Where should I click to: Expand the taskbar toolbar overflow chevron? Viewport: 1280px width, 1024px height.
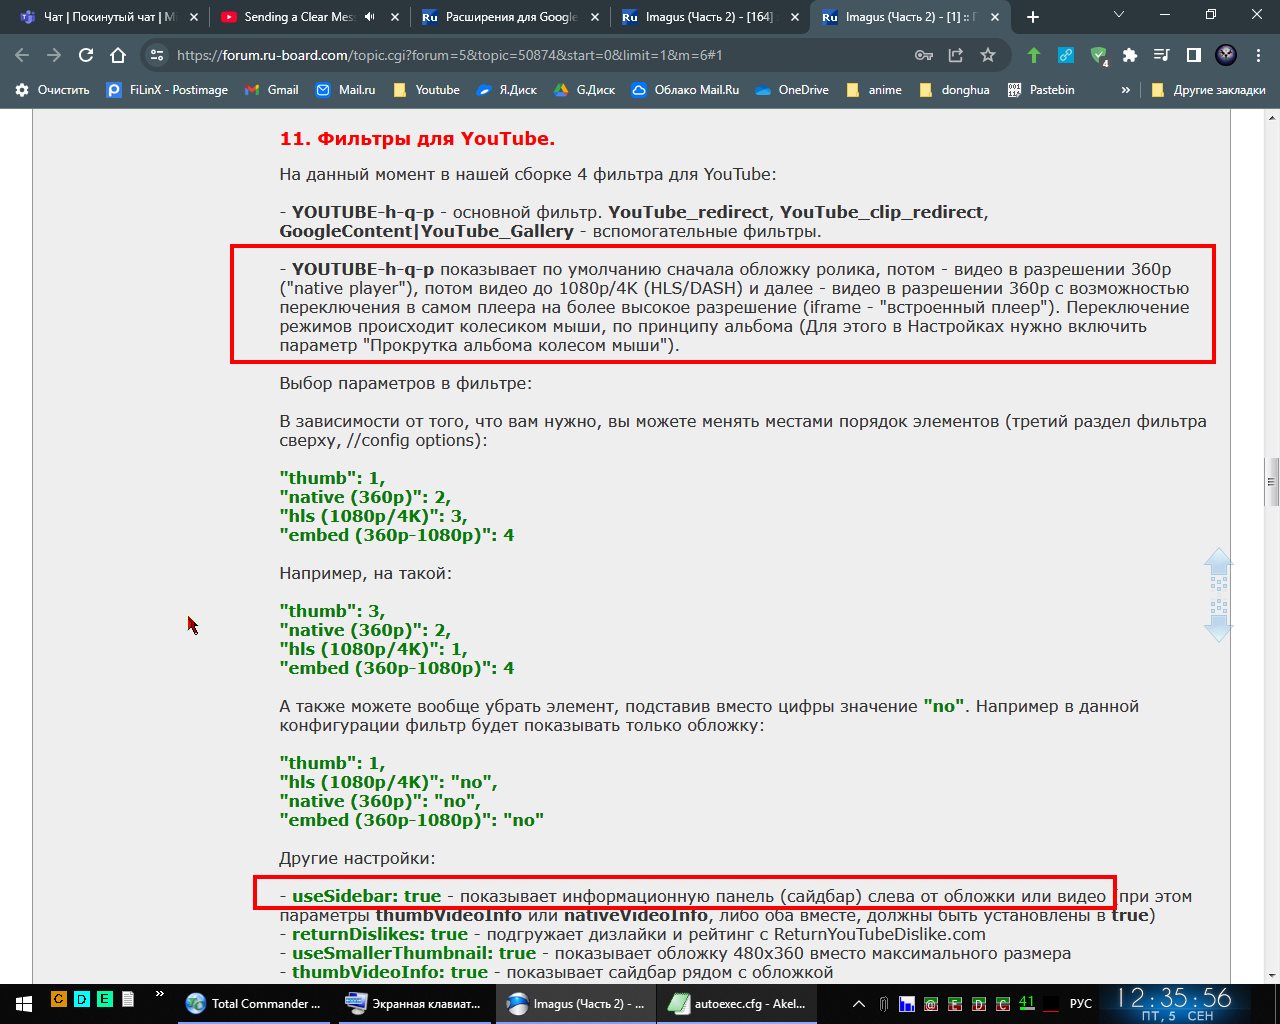(x=159, y=996)
